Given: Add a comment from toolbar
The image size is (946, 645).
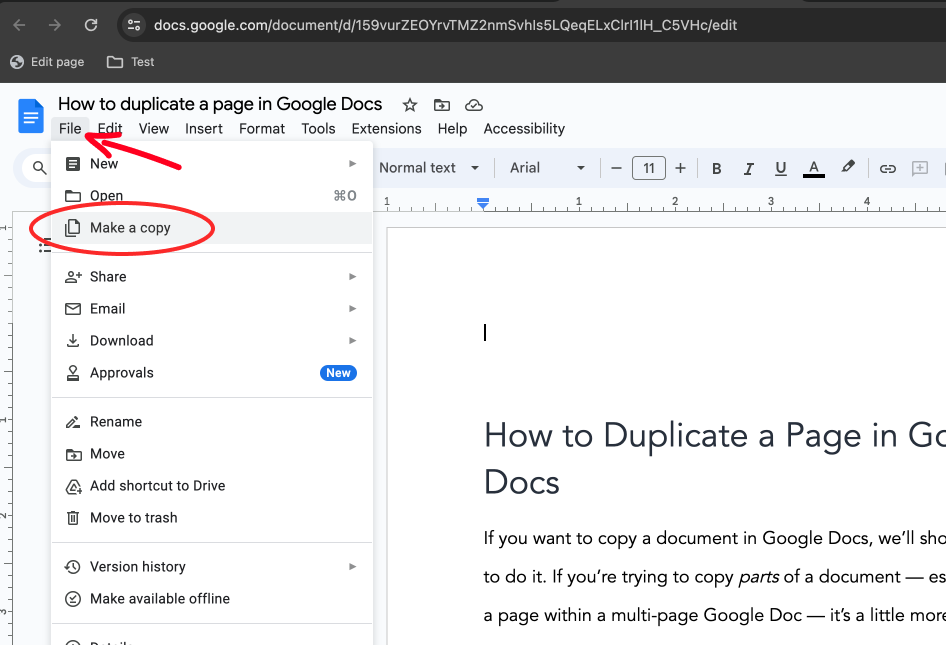Looking at the screenshot, I should point(919,168).
